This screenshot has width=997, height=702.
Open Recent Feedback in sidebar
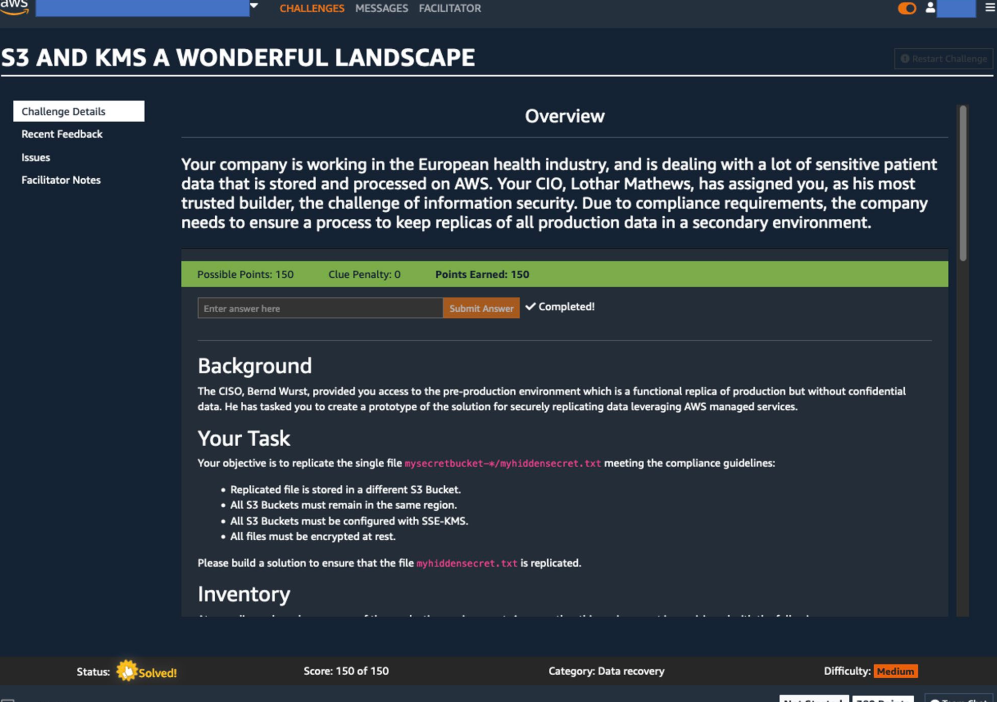(x=62, y=134)
